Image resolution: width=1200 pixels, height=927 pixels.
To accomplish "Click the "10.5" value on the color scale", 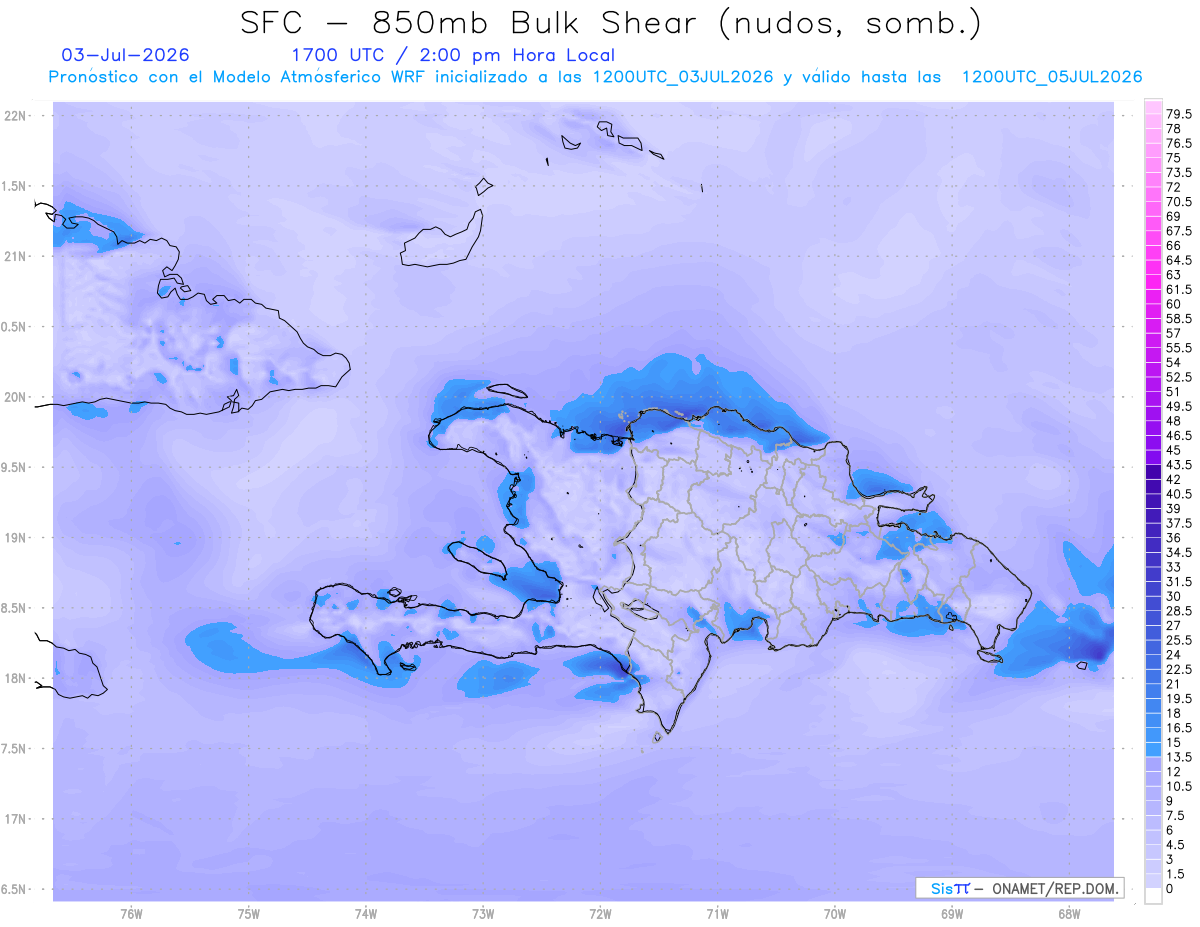I will click(x=1179, y=786).
